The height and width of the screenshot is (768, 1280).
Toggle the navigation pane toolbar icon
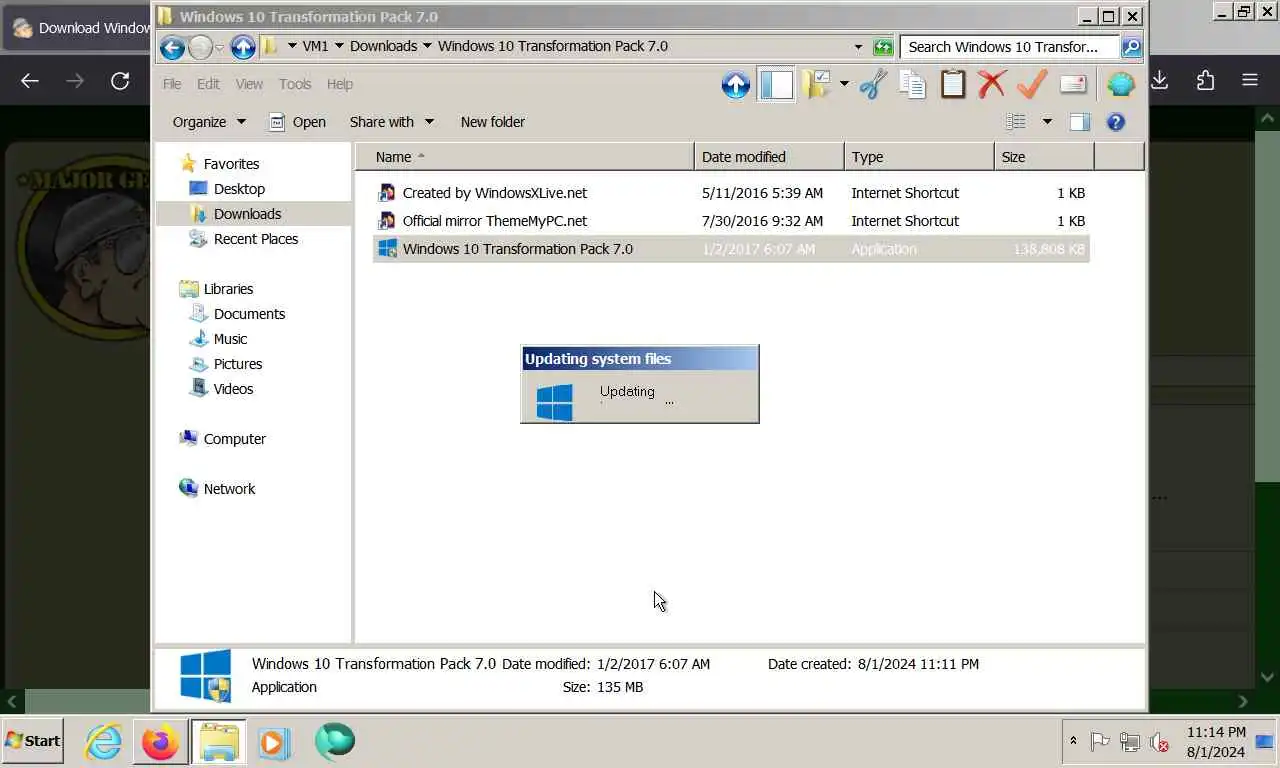(x=776, y=85)
